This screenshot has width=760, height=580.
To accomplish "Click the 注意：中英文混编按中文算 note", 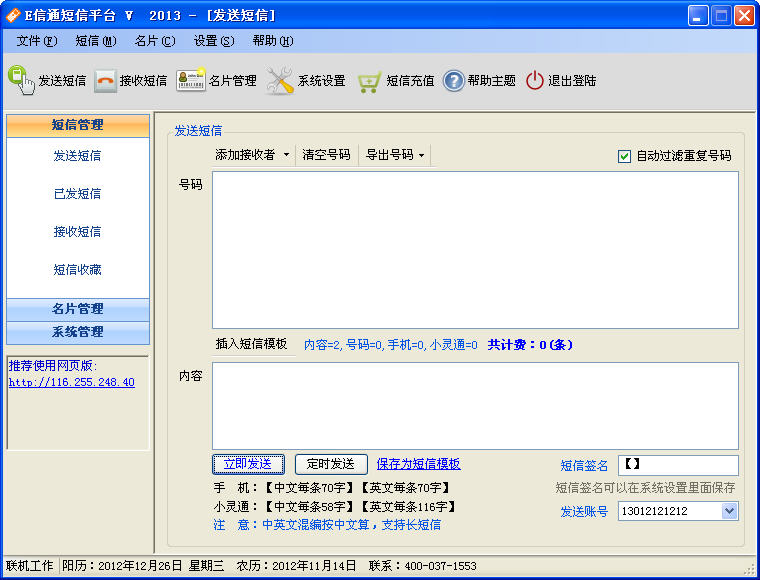I will (x=327, y=525).
